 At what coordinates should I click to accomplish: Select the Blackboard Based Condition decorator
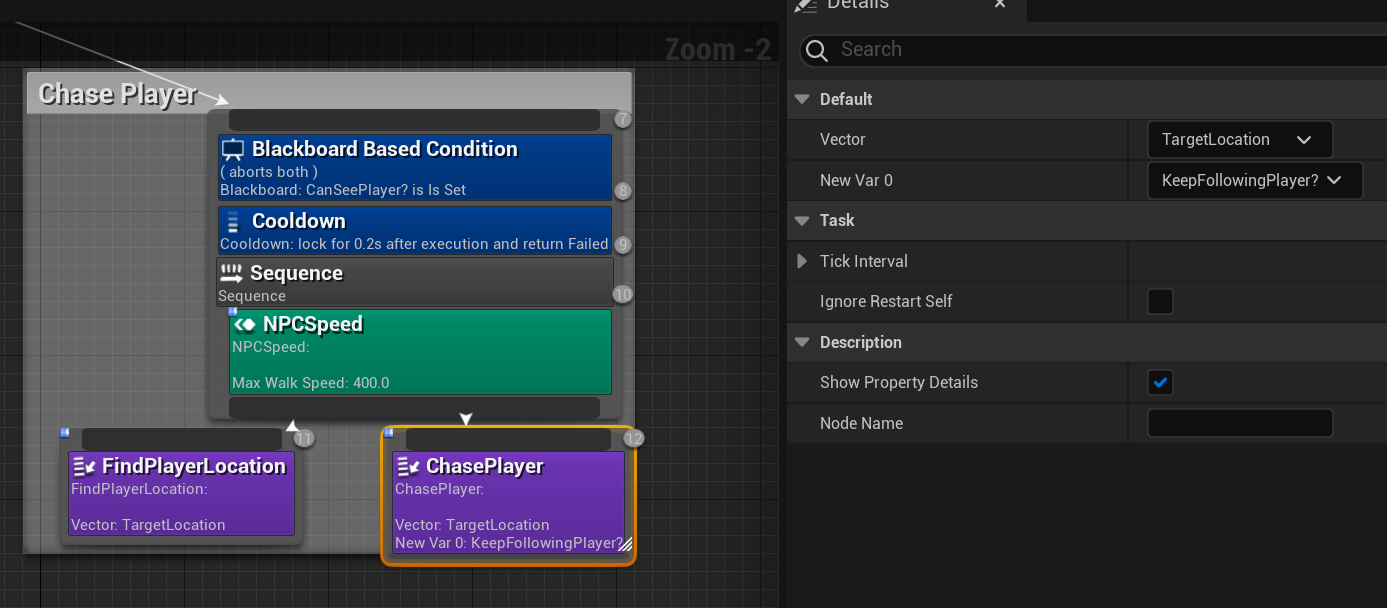click(415, 167)
